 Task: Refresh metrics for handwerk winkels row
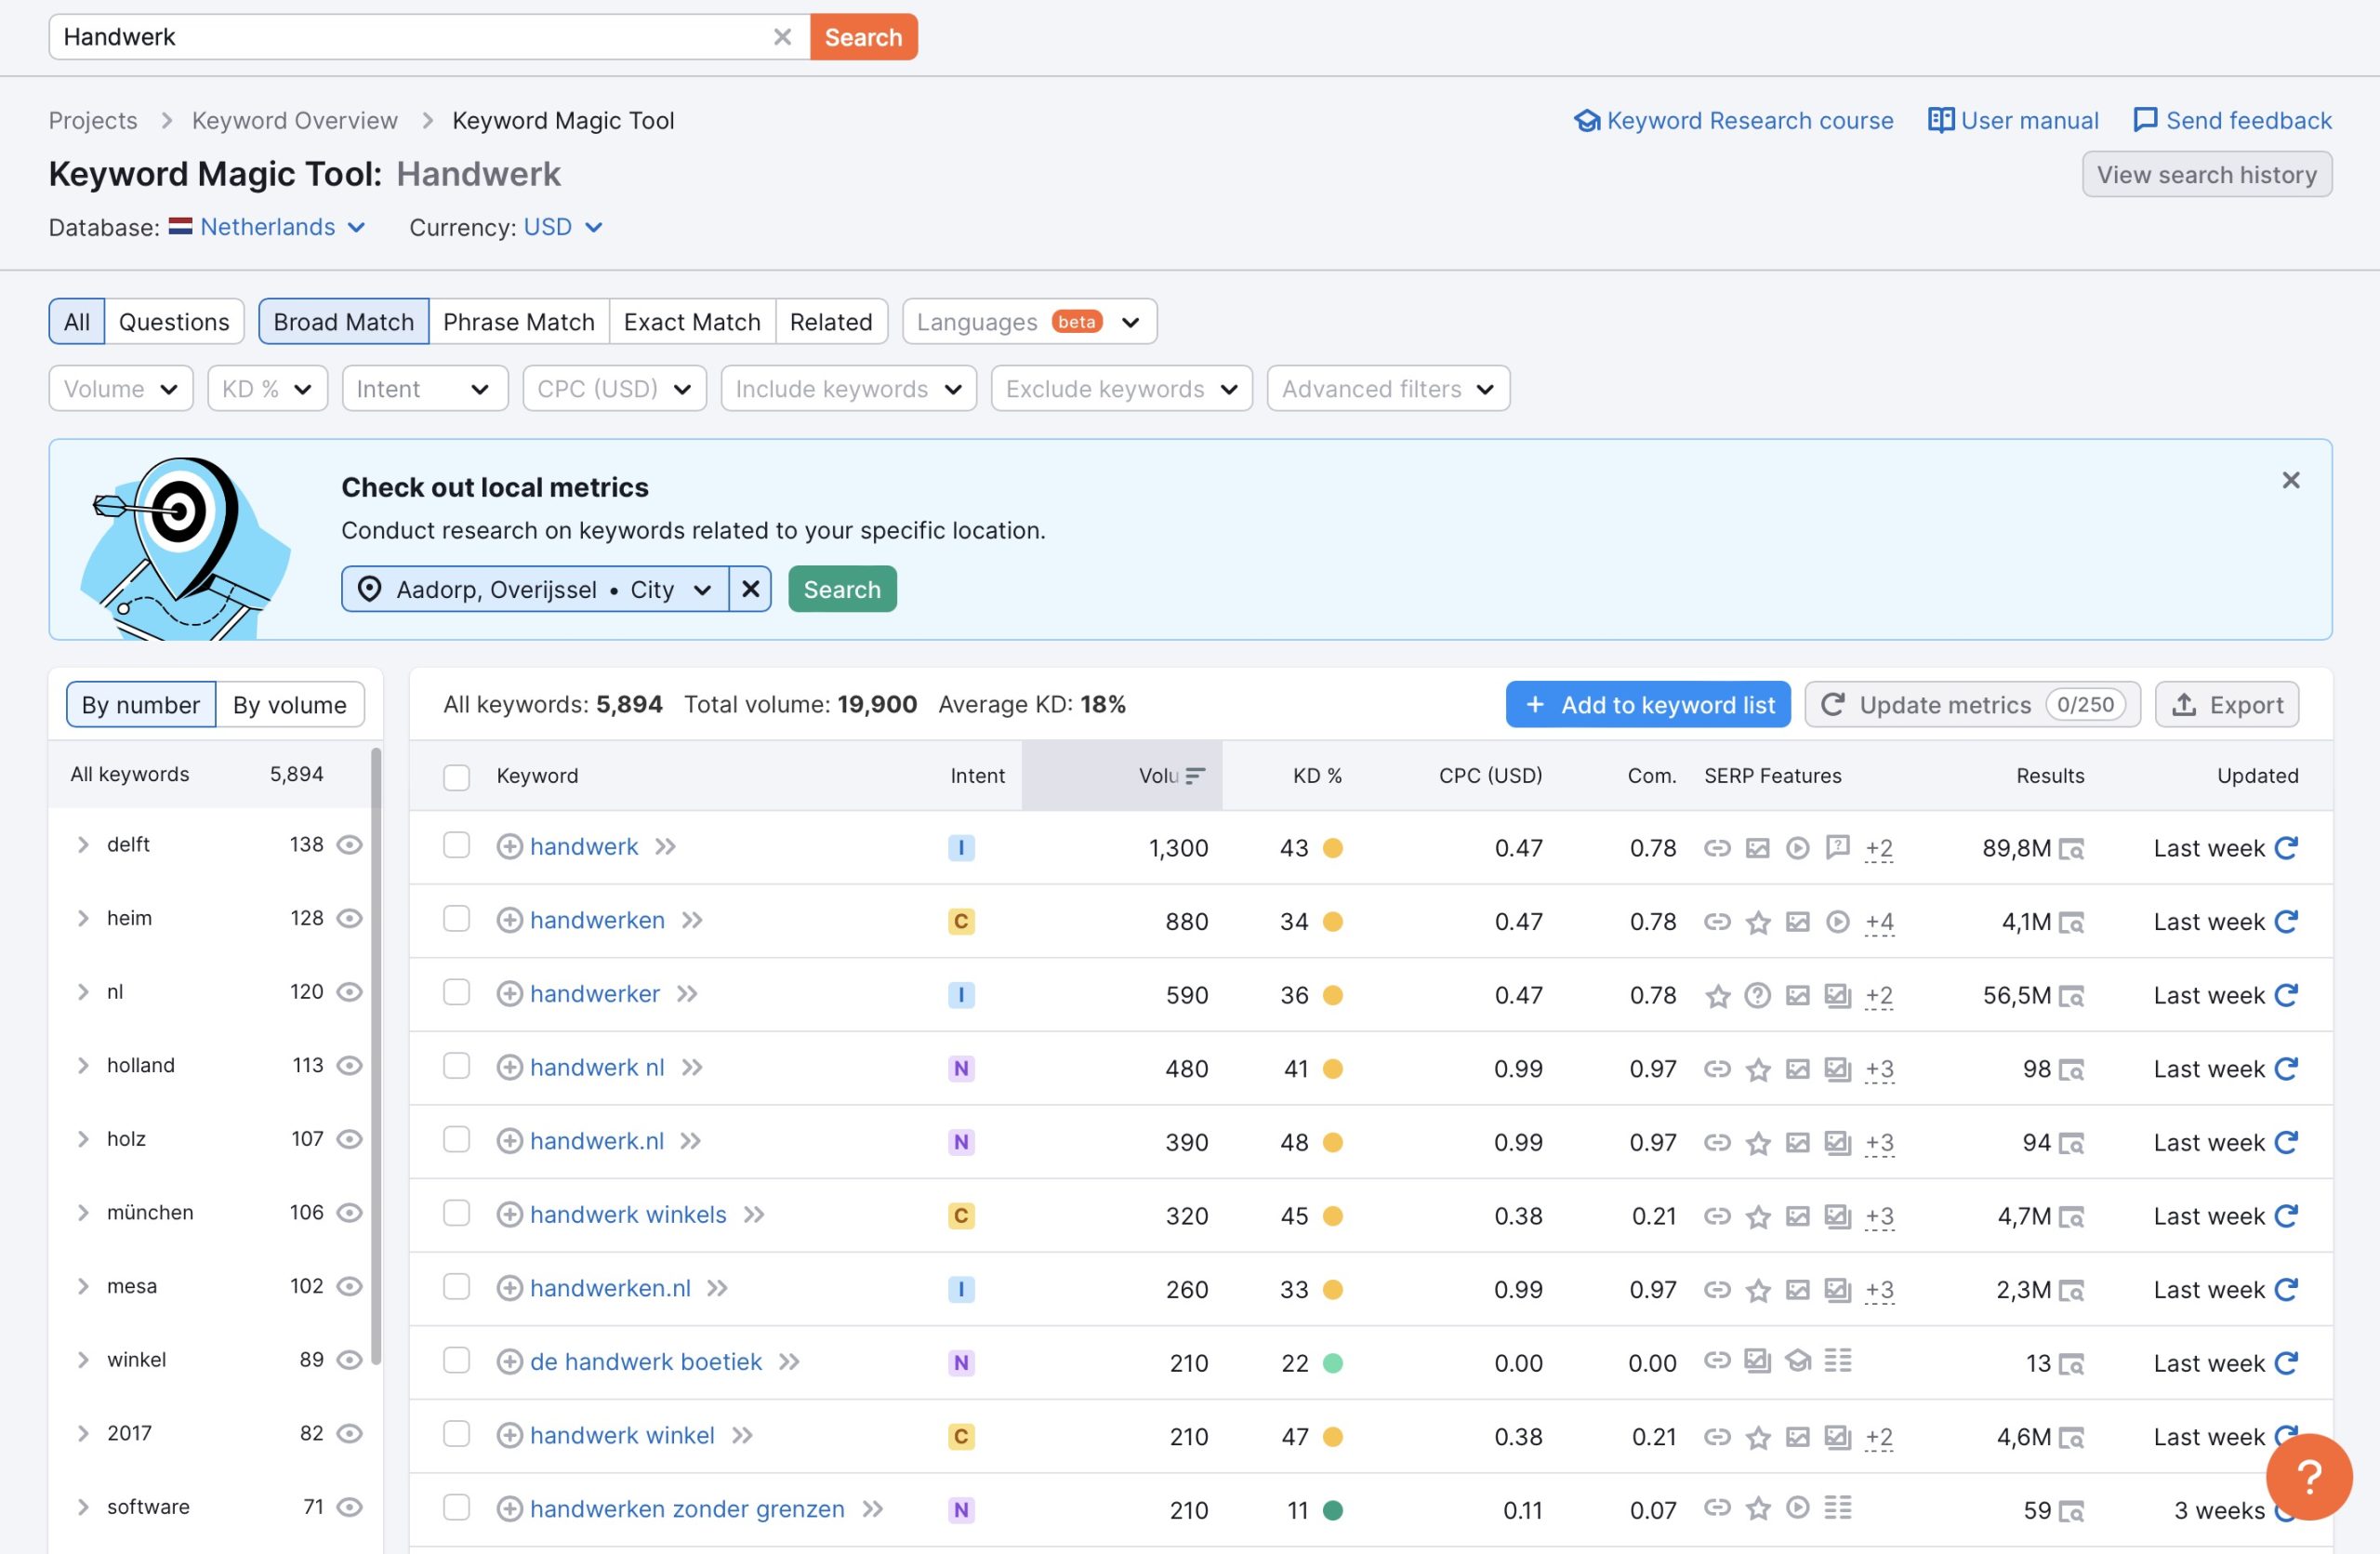pyautogui.click(x=2286, y=1216)
